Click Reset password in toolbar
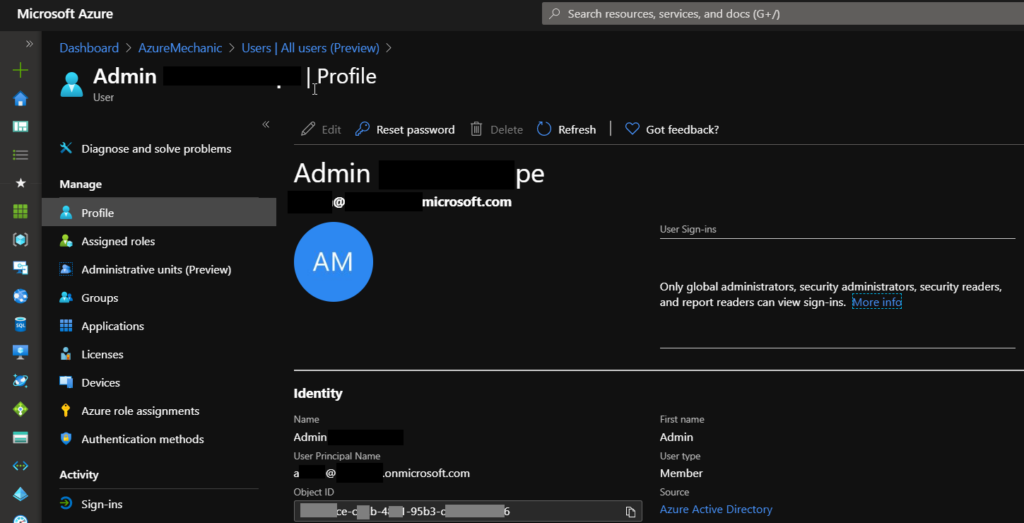Screen dimensions: 1024x523 click(x=405, y=129)
